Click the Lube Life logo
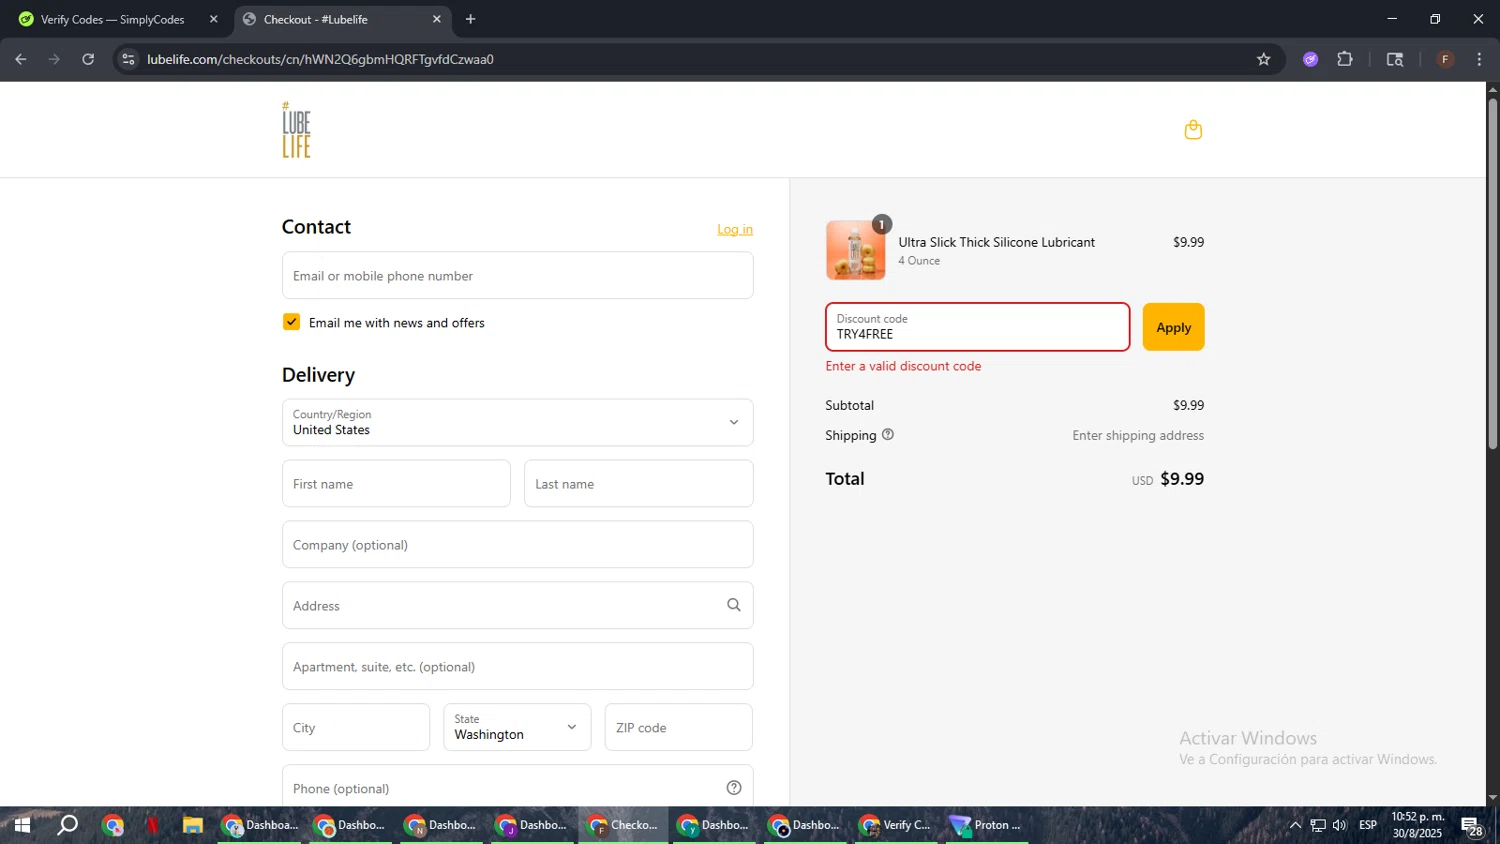 (296, 130)
